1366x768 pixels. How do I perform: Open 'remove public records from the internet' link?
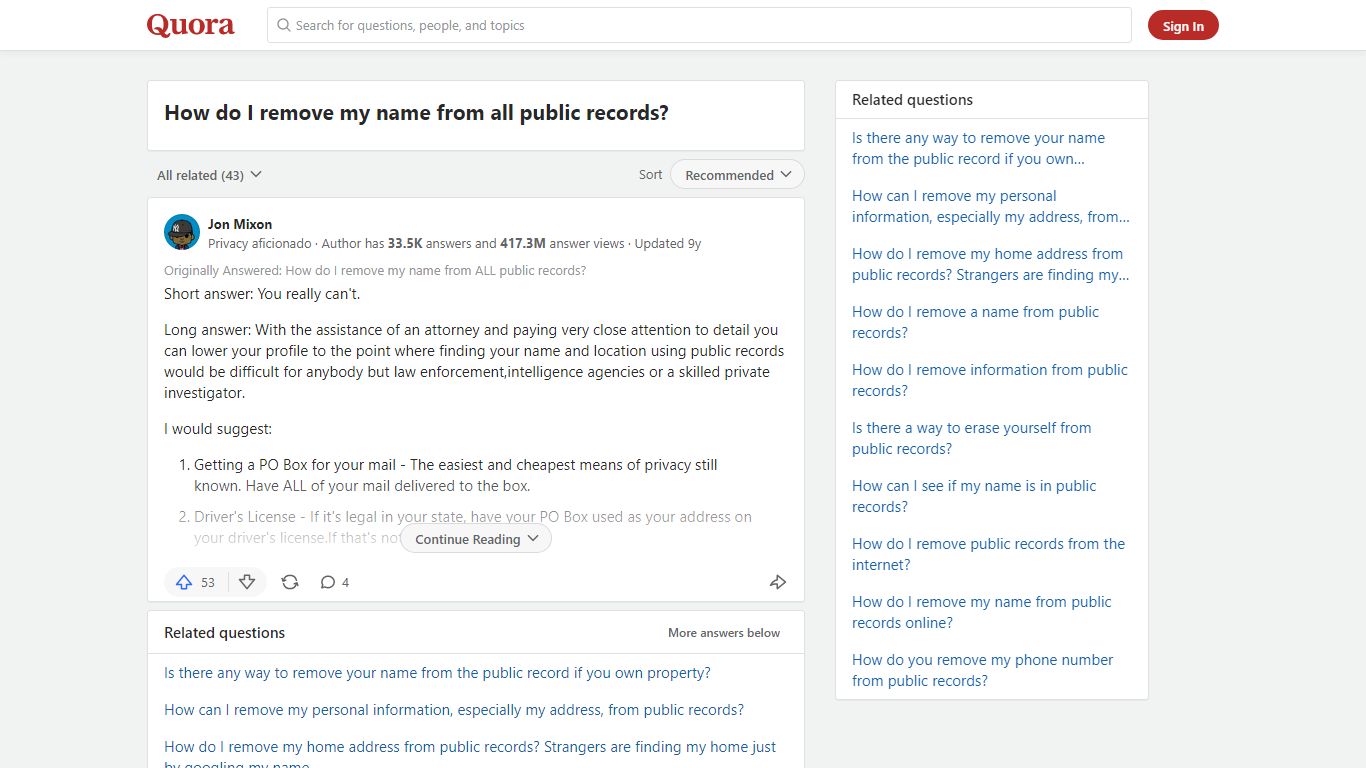click(x=988, y=554)
